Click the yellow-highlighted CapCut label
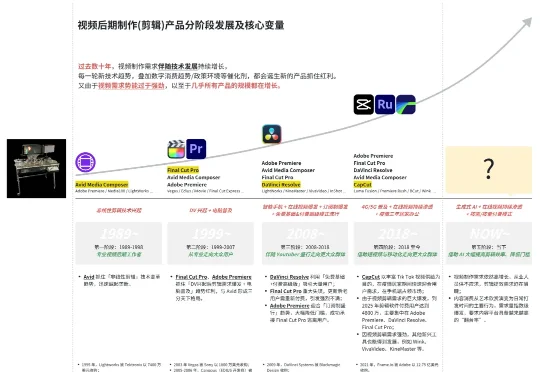540x372 pixels. click(x=362, y=185)
